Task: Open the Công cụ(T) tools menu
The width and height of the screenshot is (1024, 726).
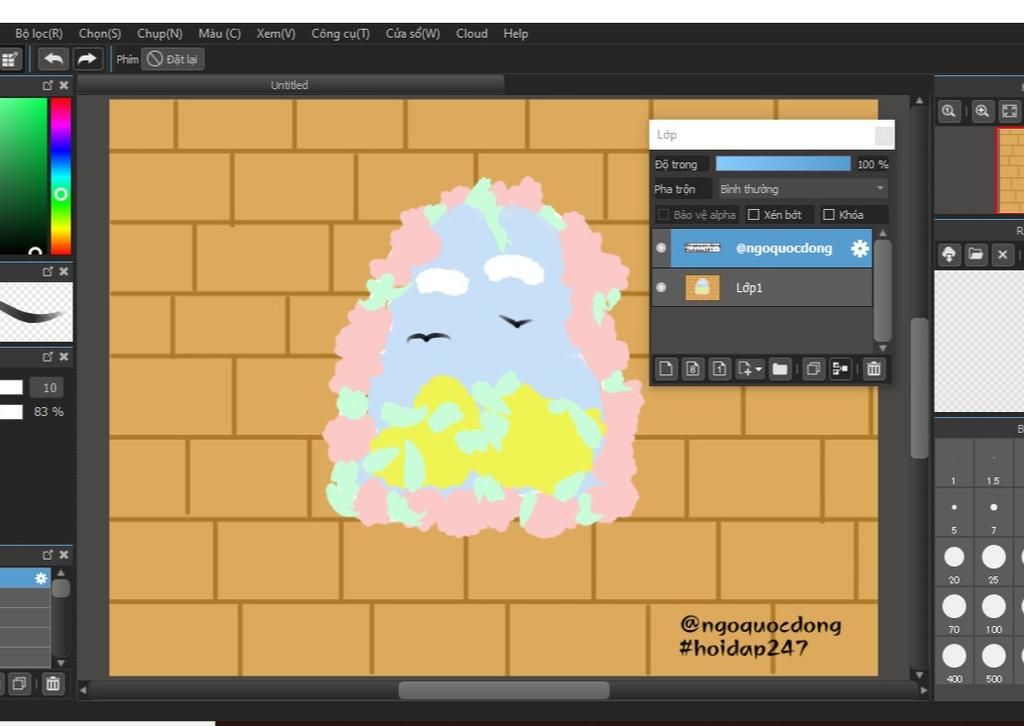Action: 340,33
